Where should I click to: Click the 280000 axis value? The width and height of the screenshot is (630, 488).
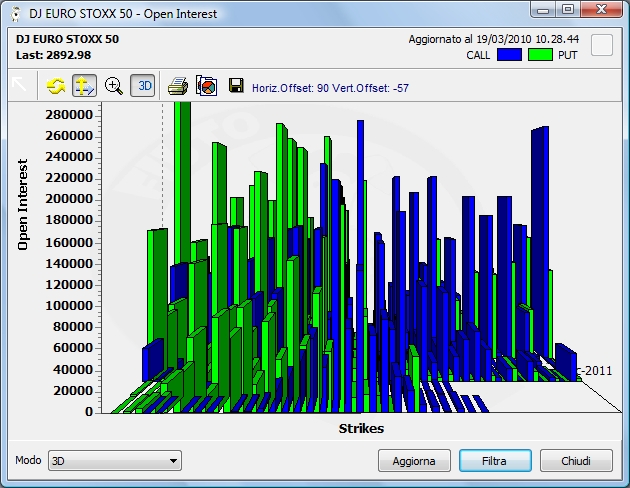[x=69, y=115]
